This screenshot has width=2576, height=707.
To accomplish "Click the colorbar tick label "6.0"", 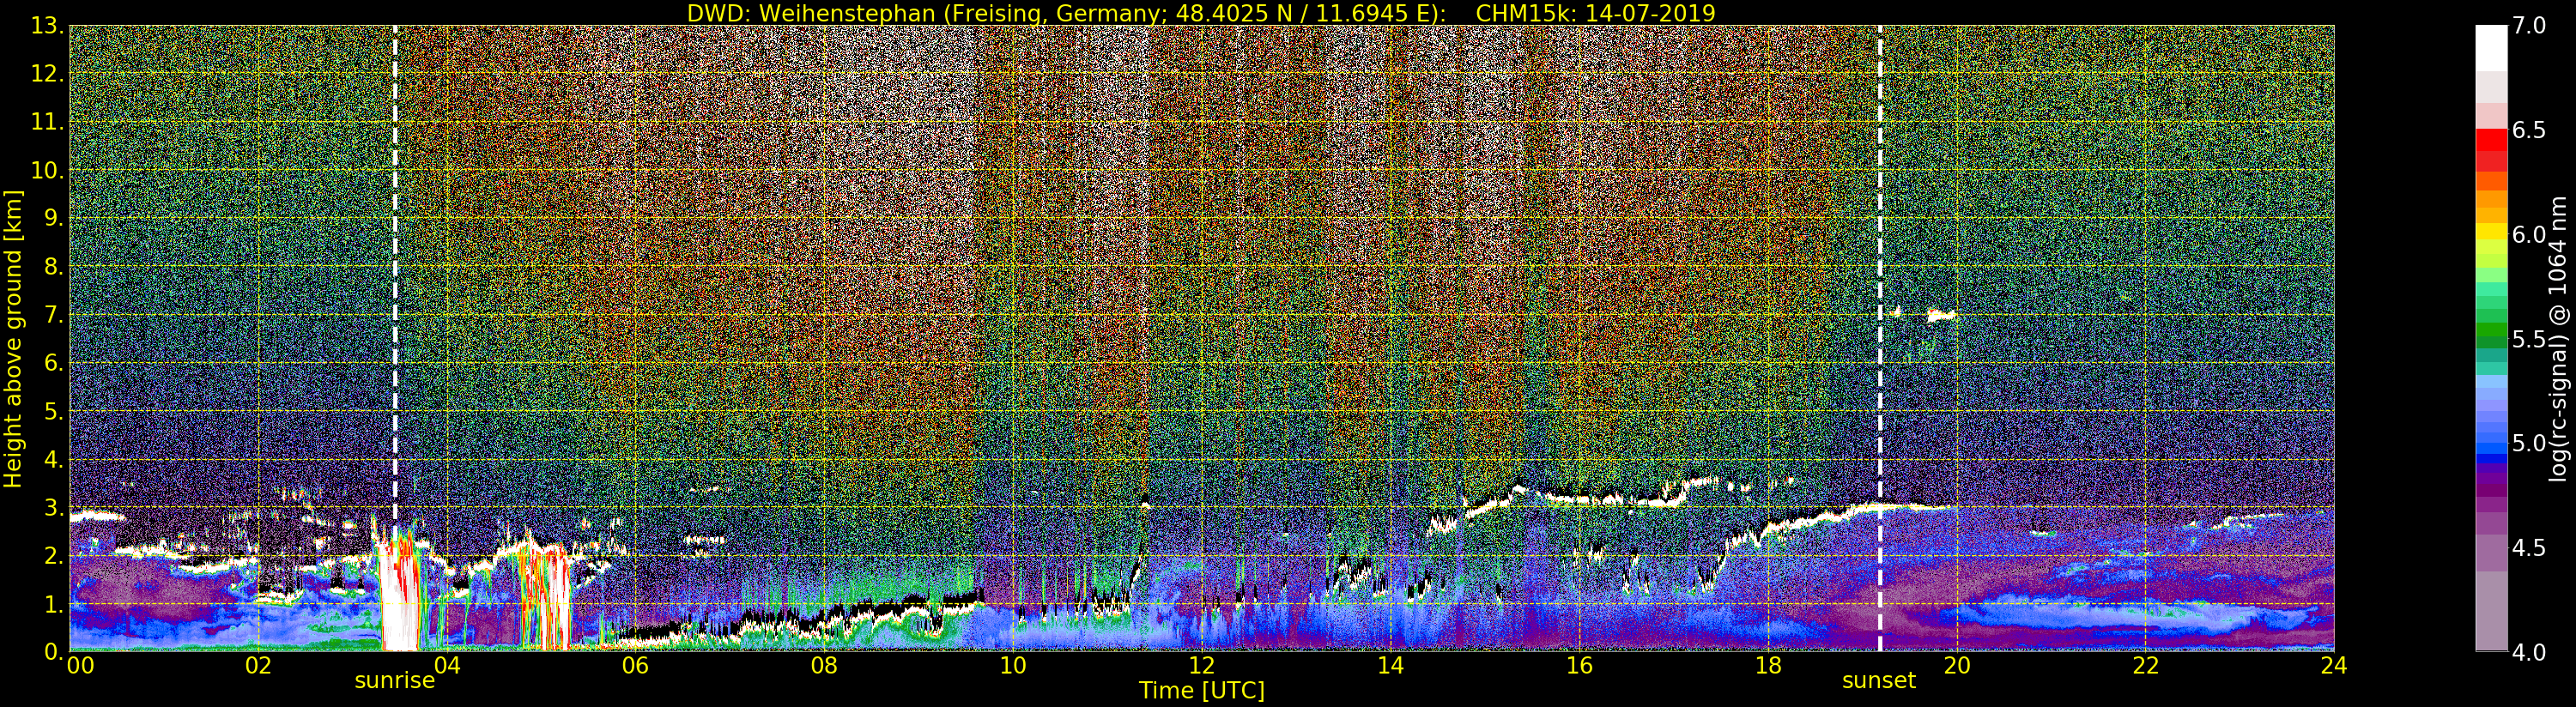I will (x=2529, y=235).
